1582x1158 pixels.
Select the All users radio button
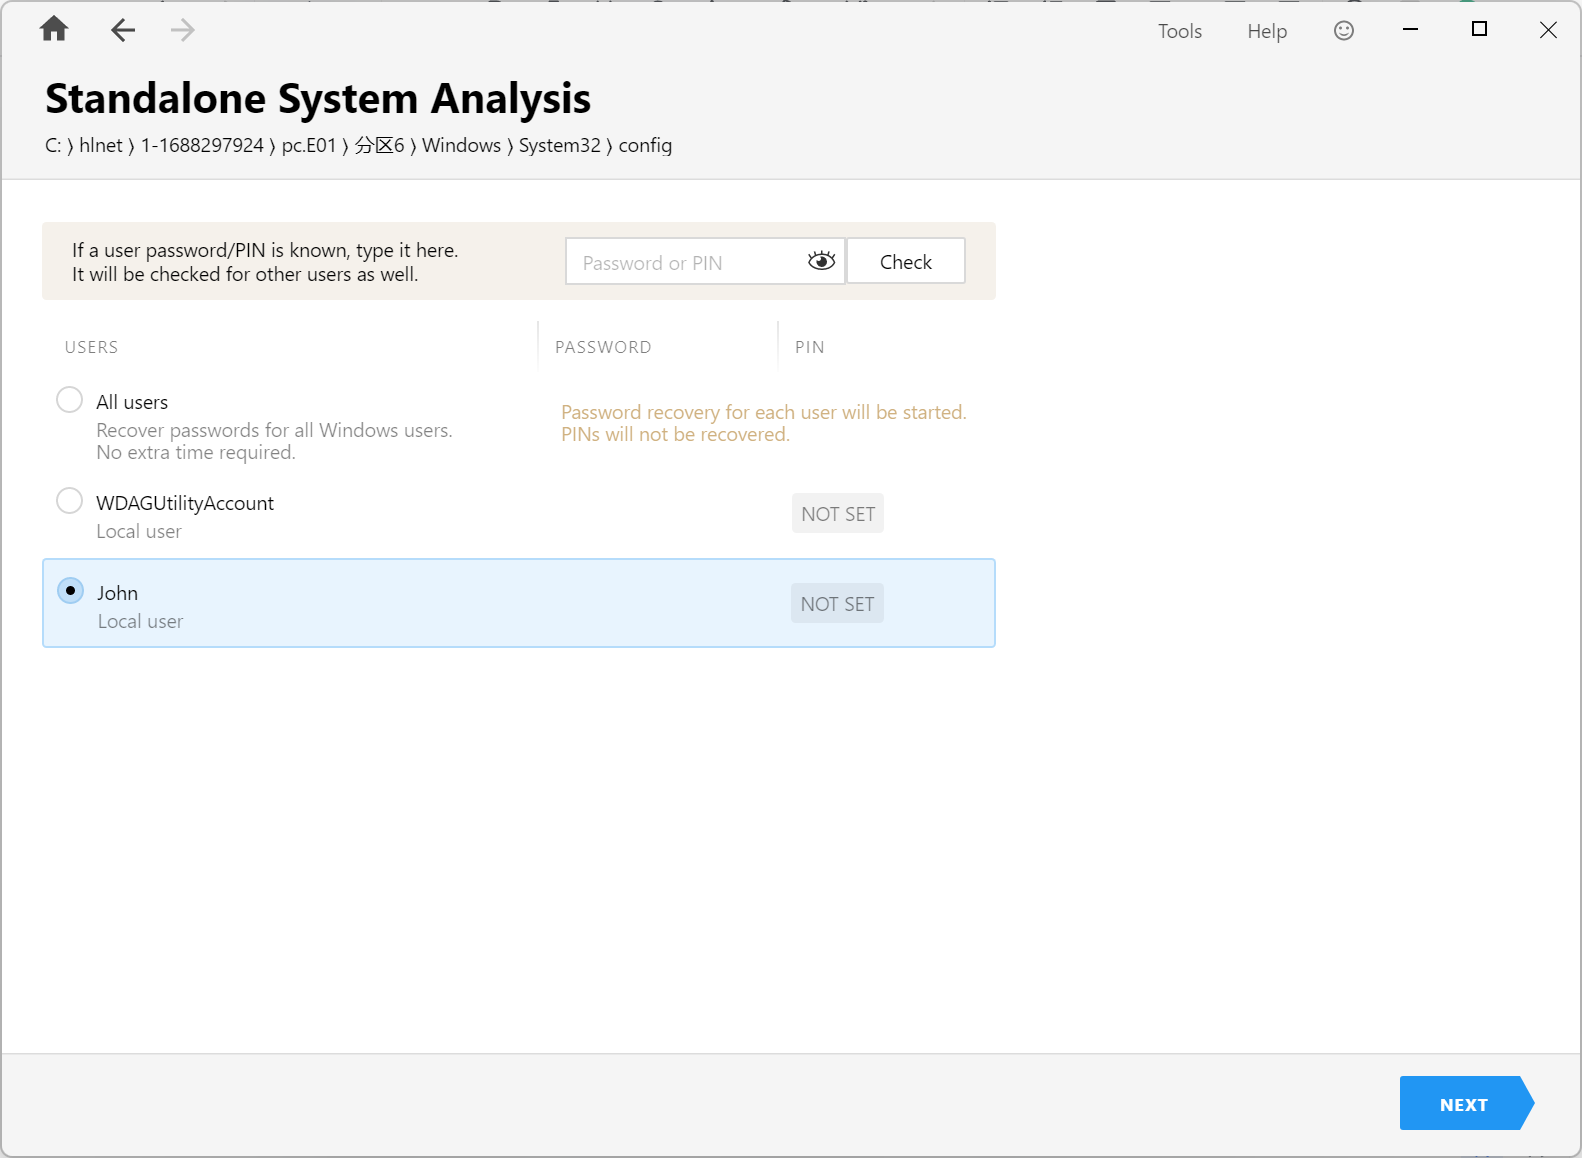click(69, 400)
